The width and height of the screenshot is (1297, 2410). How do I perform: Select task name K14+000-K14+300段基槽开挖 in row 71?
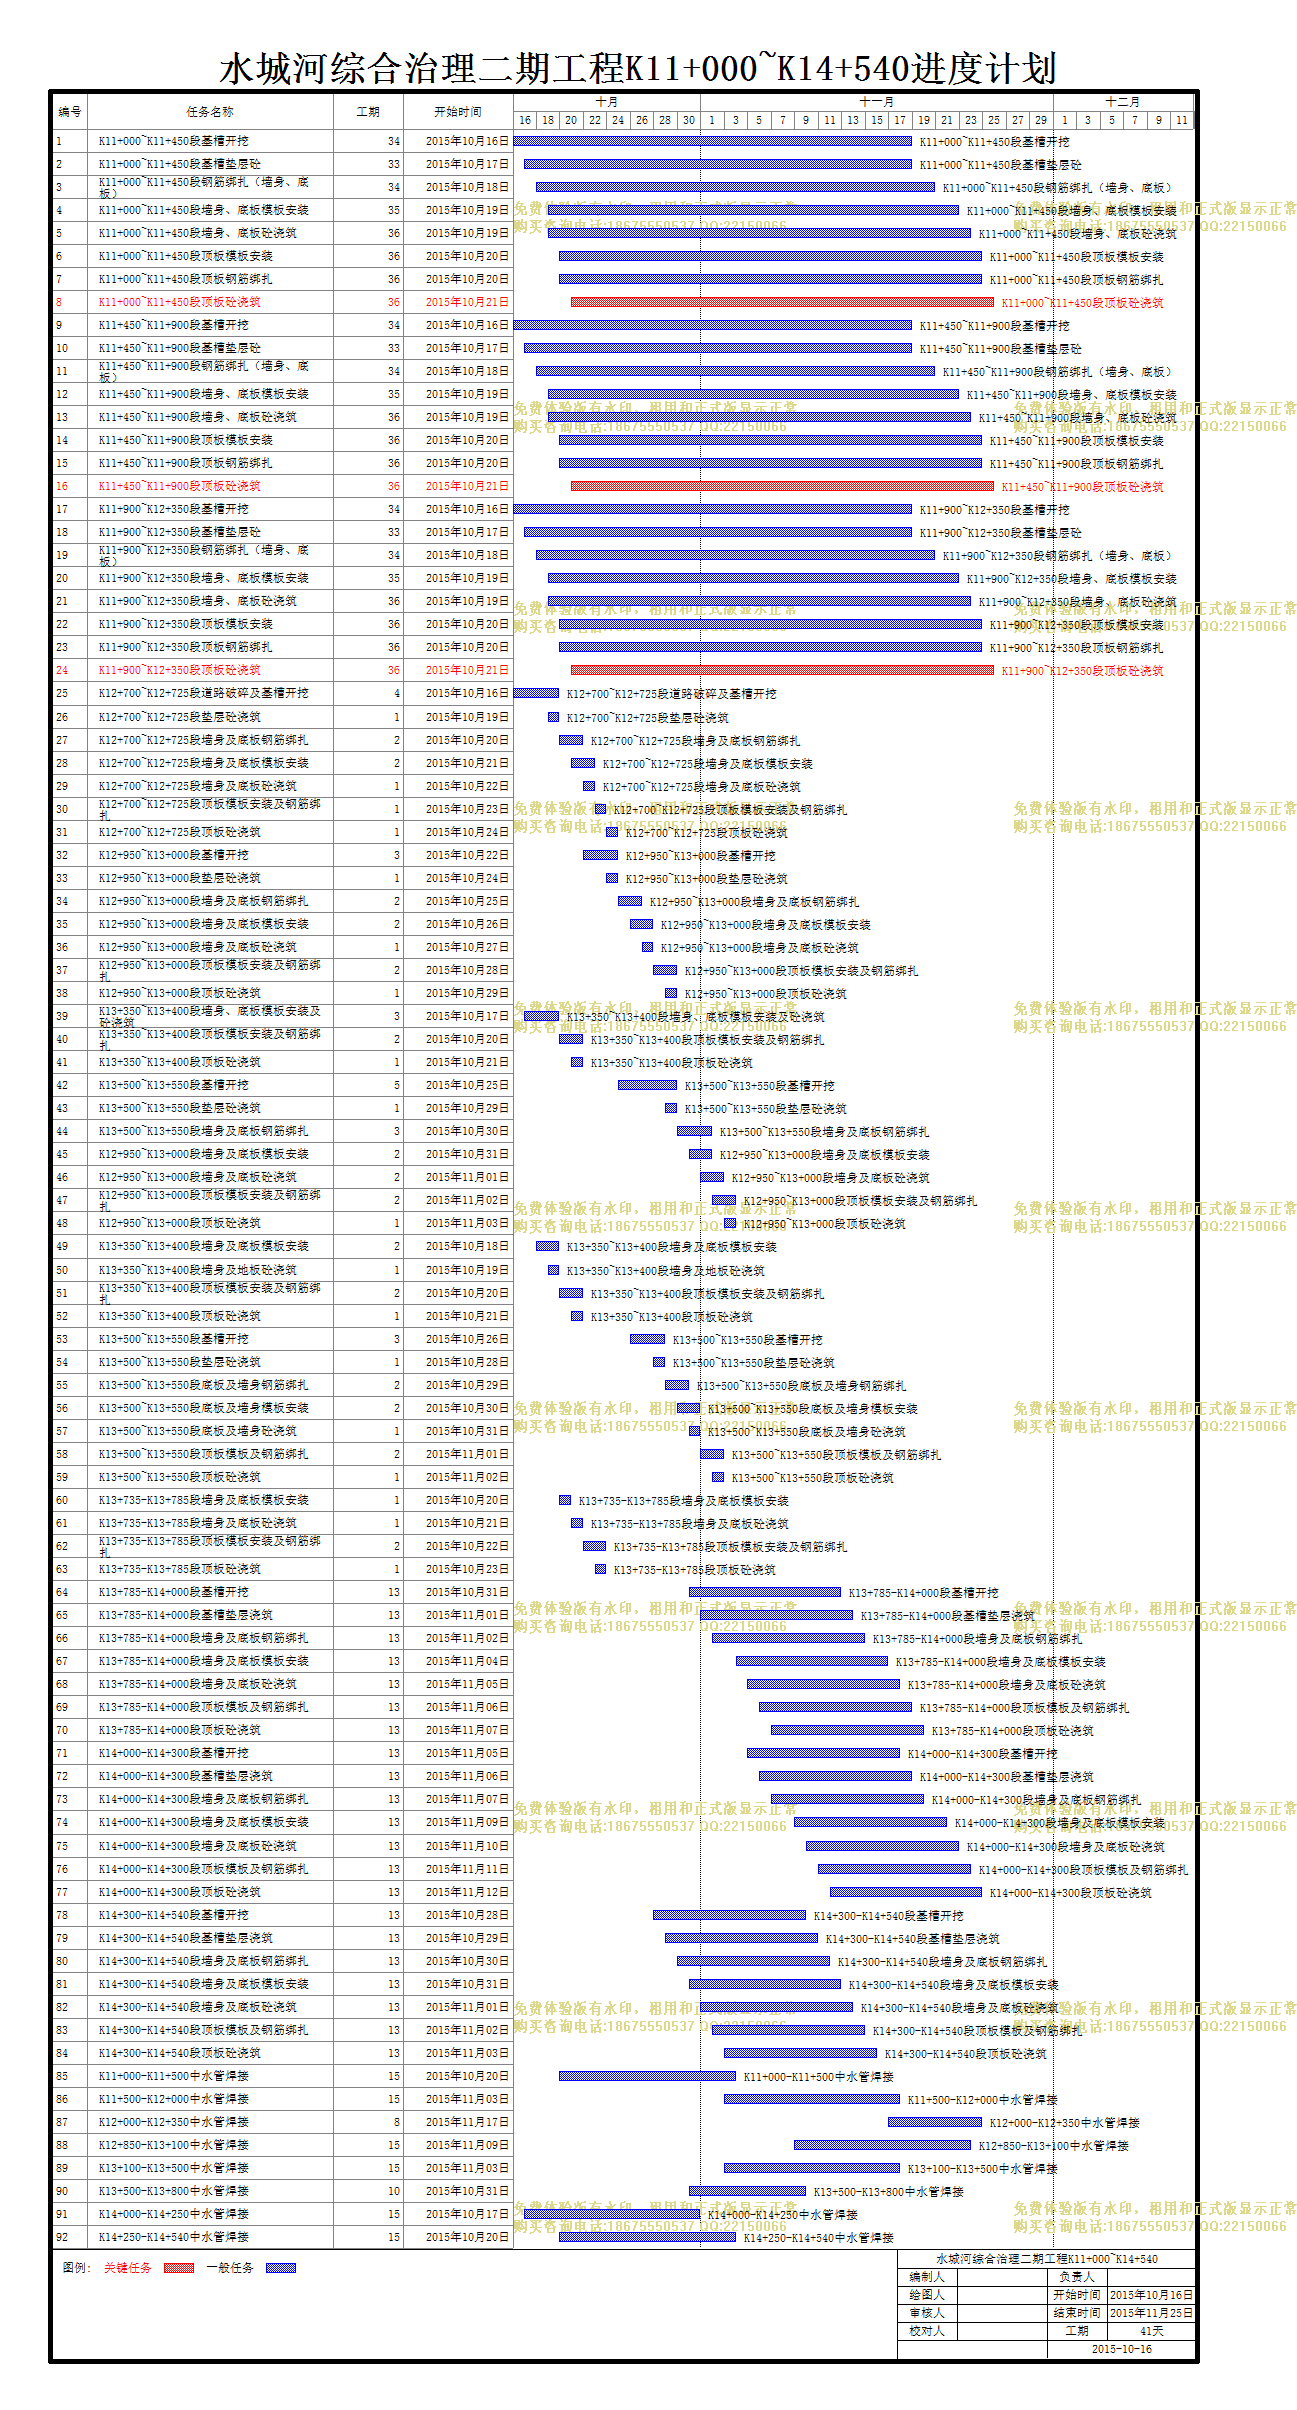point(174,1753)
